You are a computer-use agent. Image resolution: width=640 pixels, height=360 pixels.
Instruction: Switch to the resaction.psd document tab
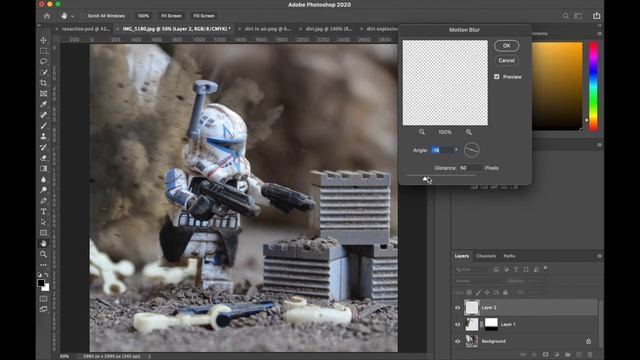85,29
